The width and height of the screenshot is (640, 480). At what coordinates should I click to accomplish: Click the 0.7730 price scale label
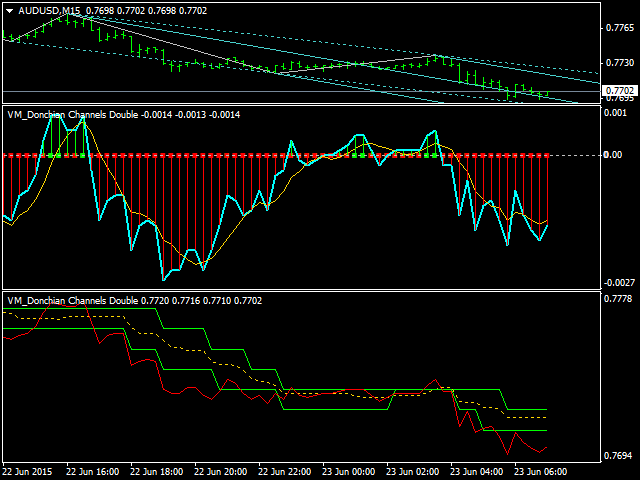(620, 62)
